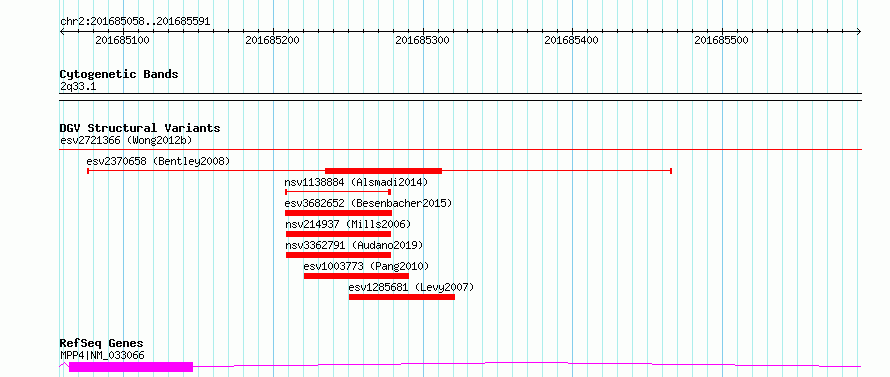This screenshot has height=377, width=890.
Task: Open nsv1138884 (Alsmadi2014) variant label
Action: pos(356,183)
